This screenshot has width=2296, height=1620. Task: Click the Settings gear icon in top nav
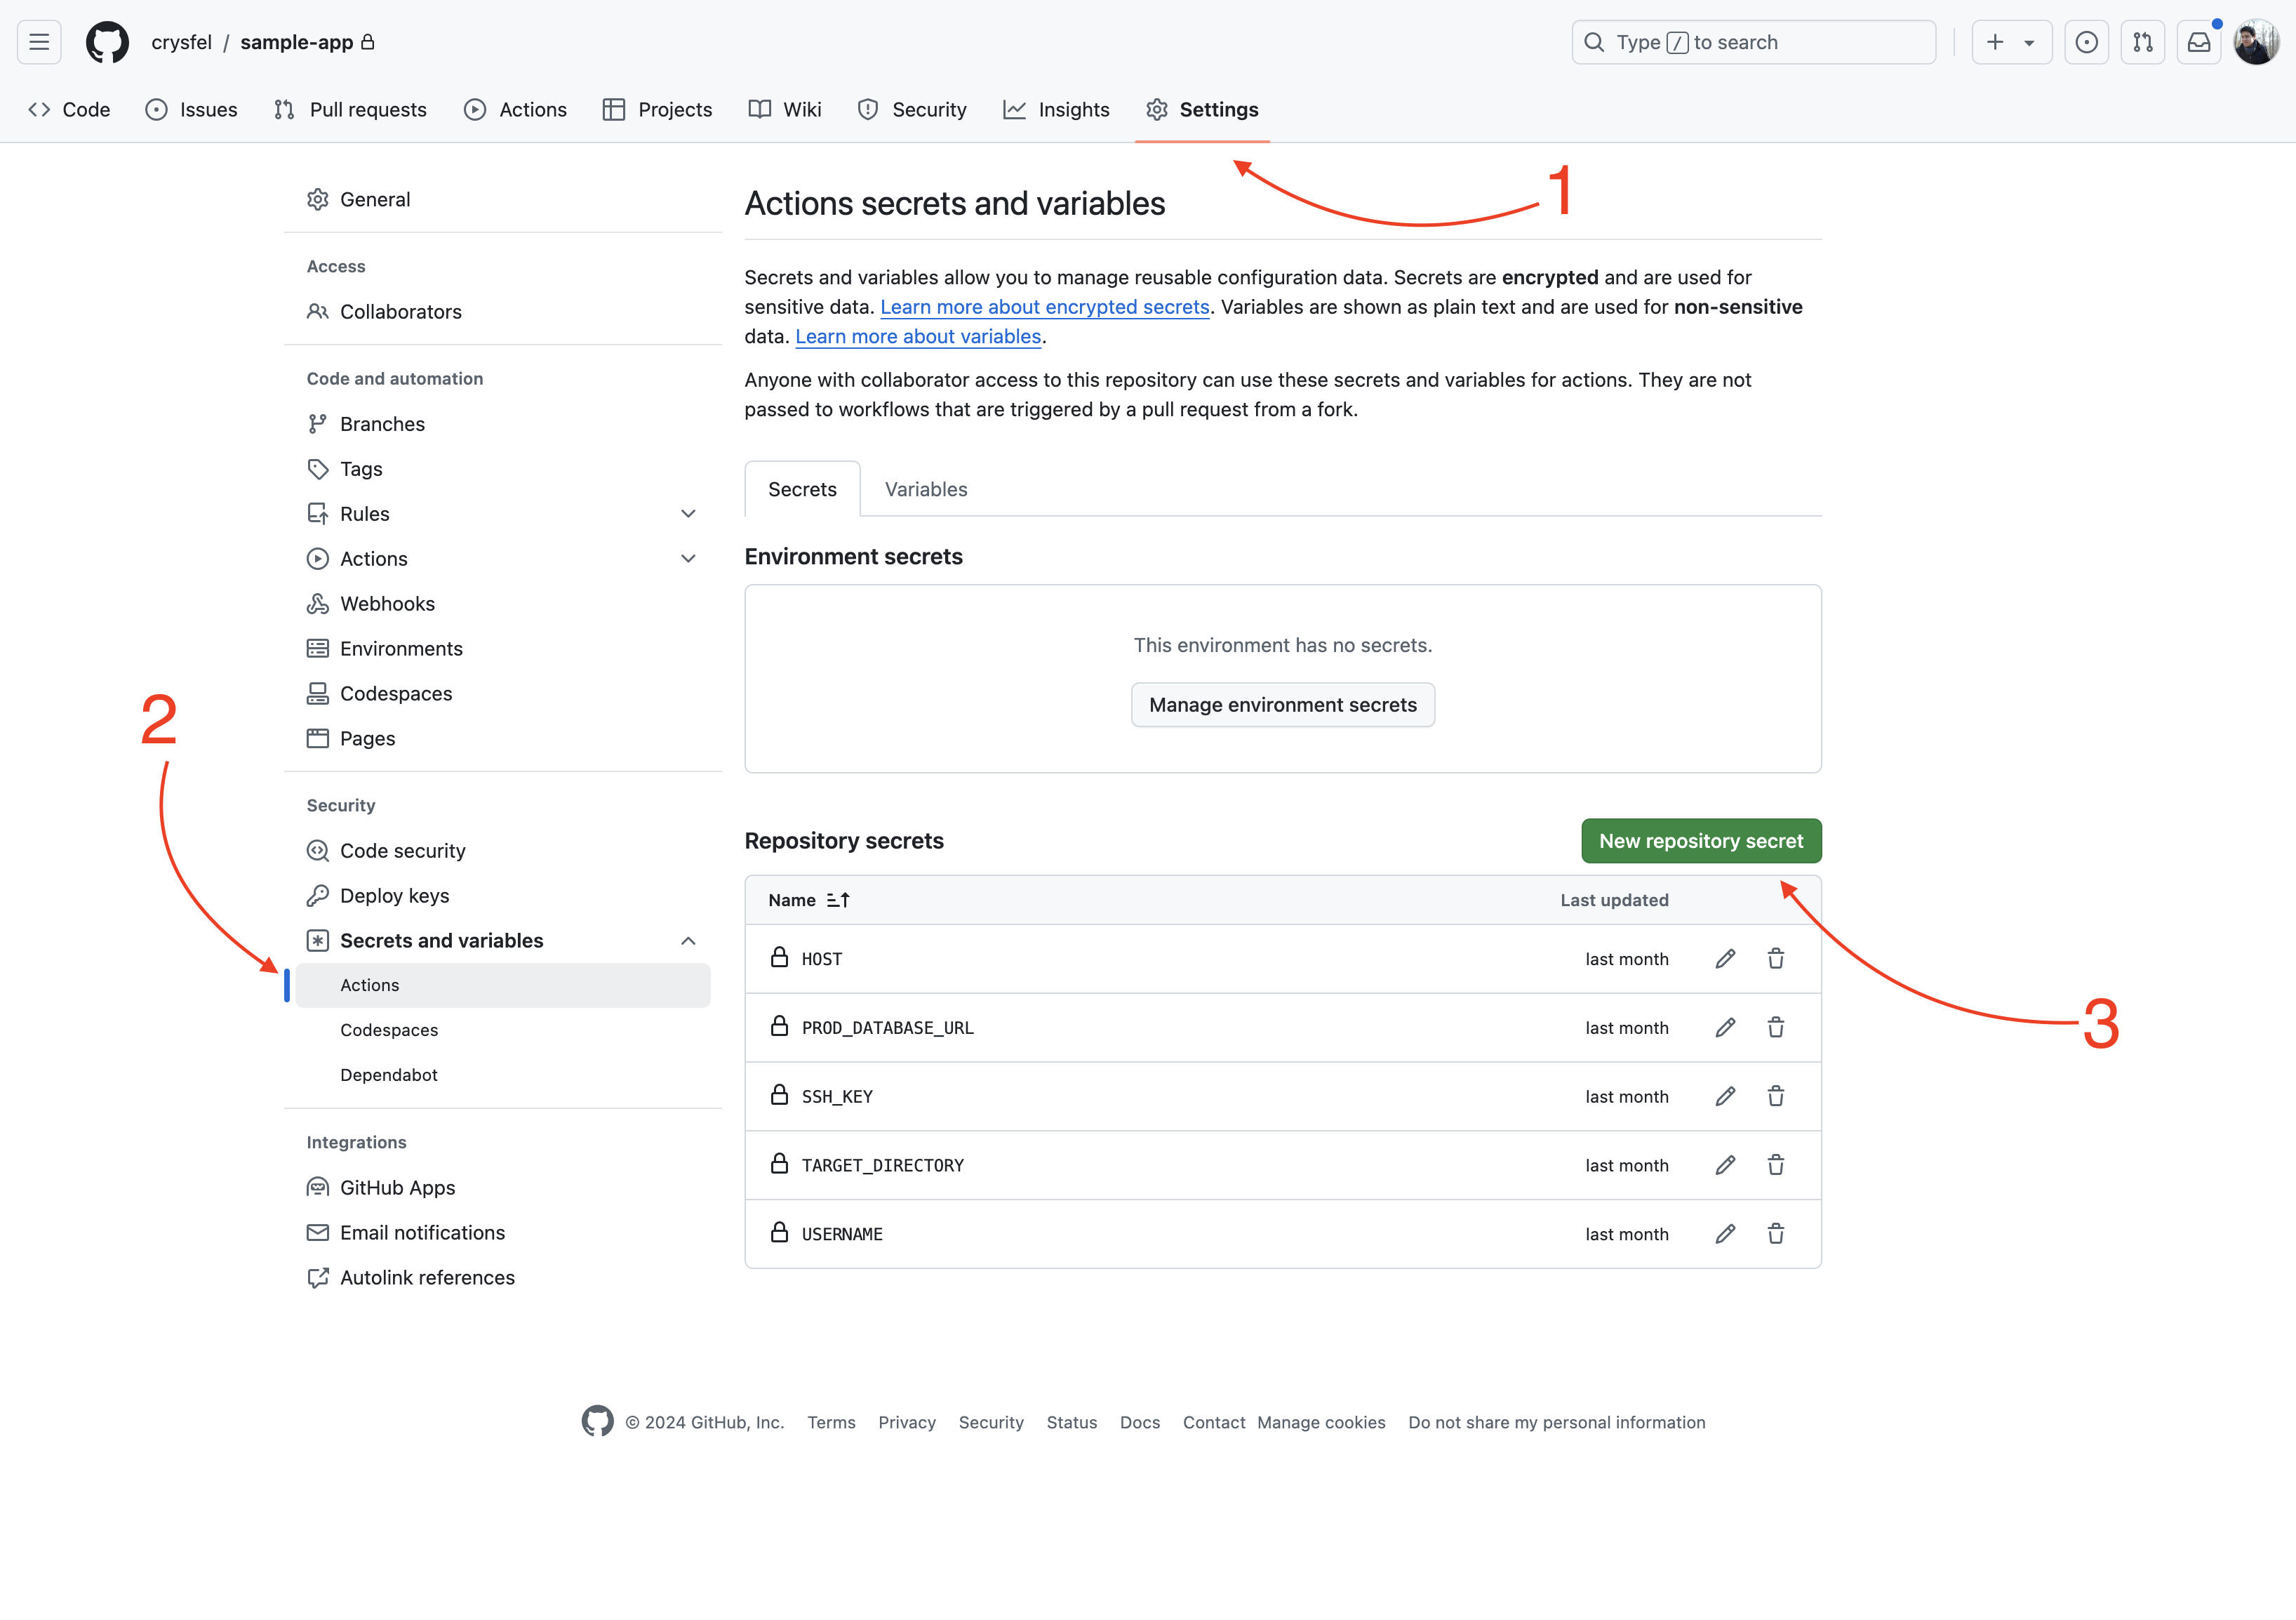tap(1155, 109)
